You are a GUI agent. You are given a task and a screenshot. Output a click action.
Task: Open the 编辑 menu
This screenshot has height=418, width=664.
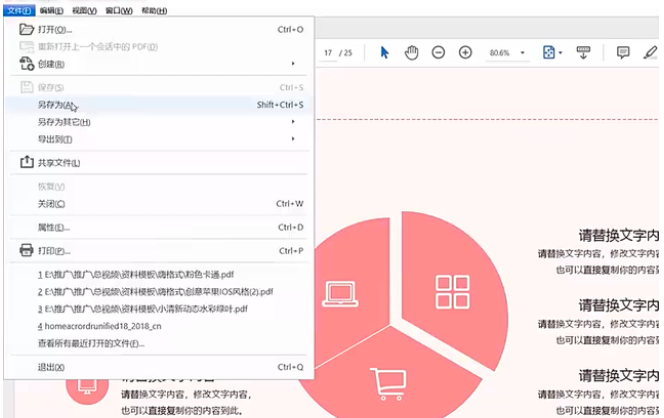pos(52,11)
